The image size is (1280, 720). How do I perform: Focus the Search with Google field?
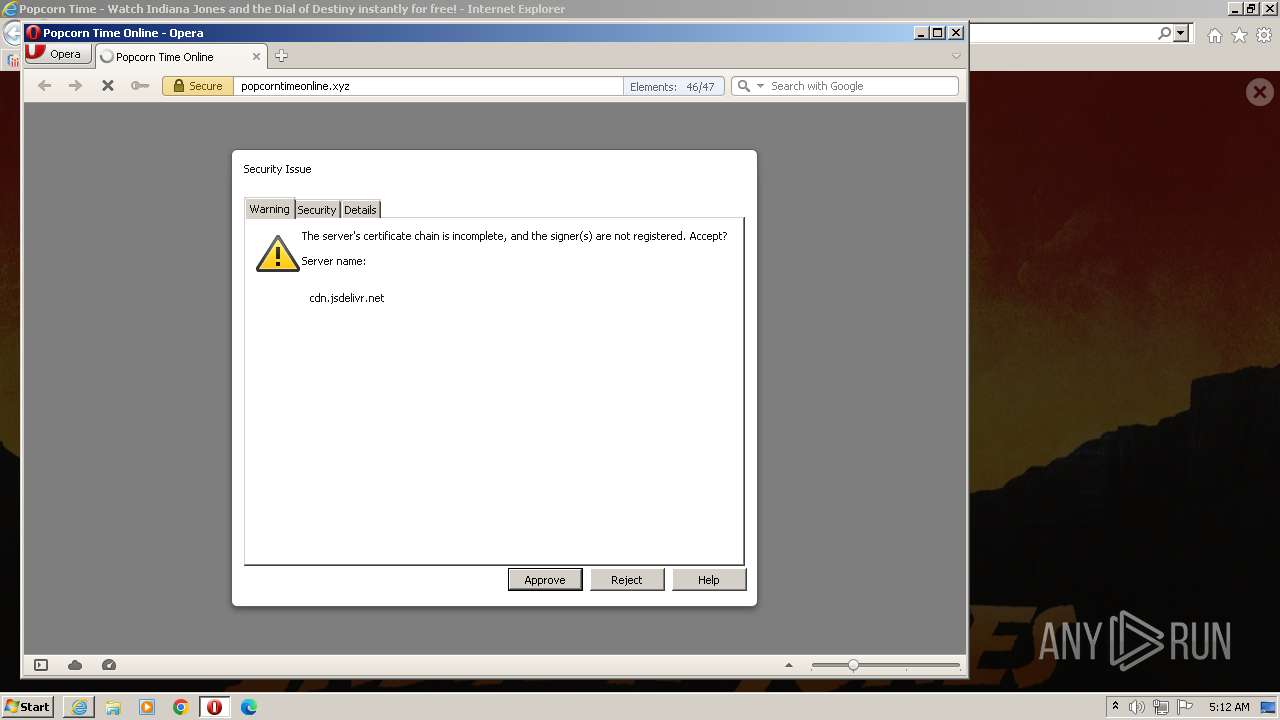click(x=862, y=86)
